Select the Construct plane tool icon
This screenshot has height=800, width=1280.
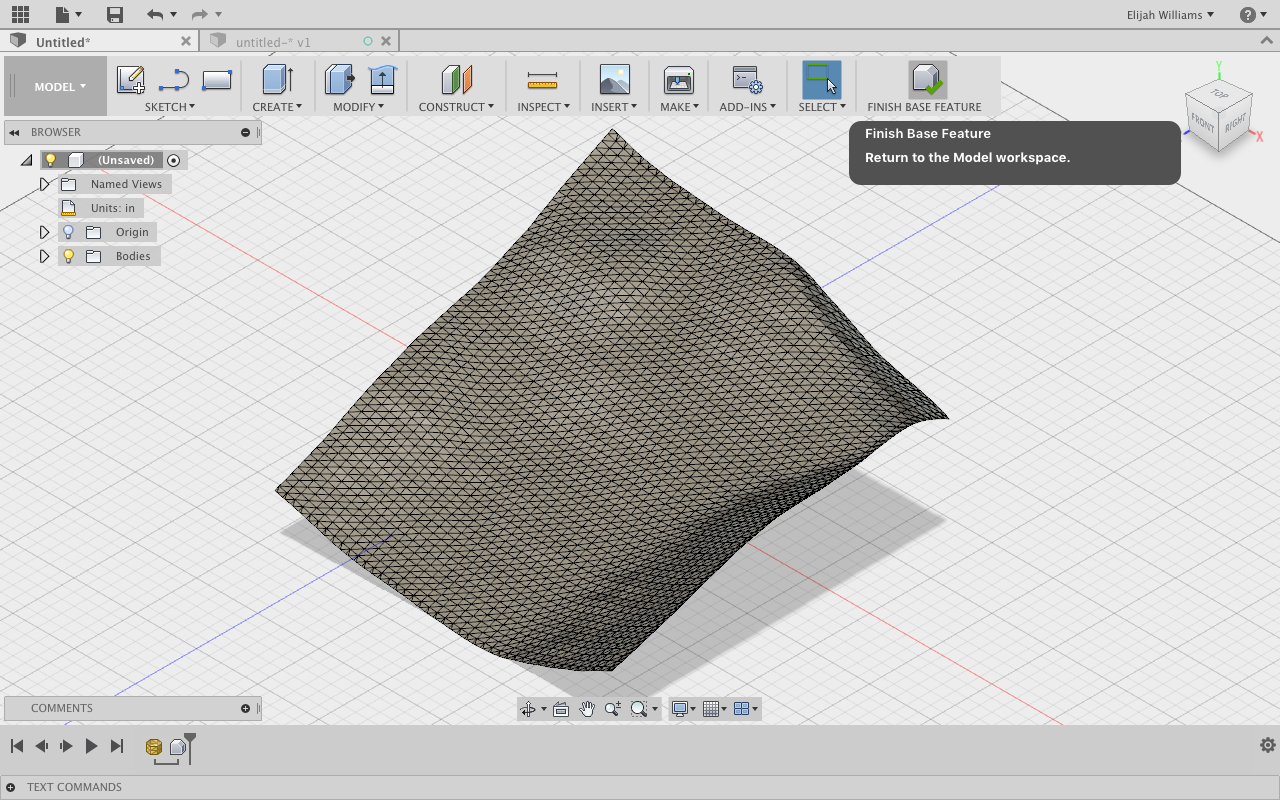(x=456, y=80)
